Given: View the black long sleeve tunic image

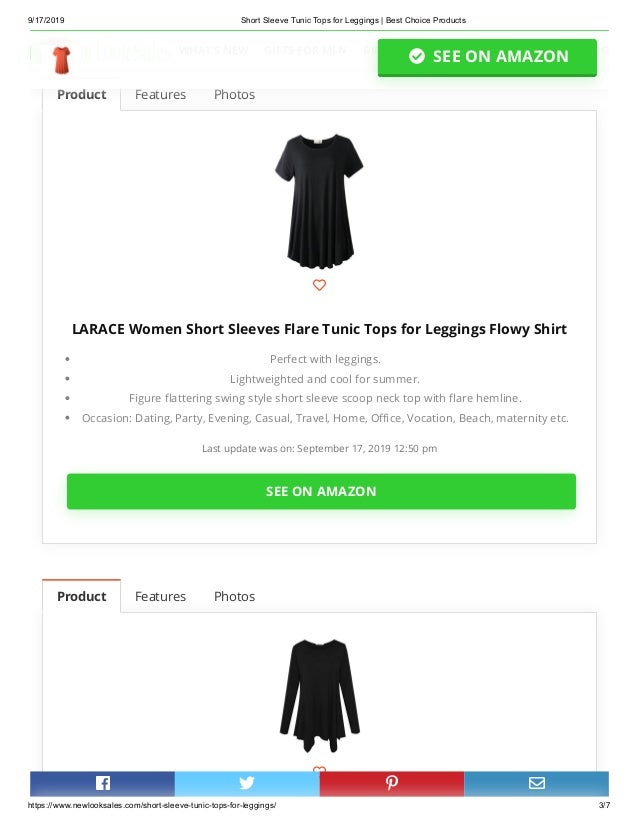Looking at the screenshot, I should pyautogui.click(x=319, y=695).
